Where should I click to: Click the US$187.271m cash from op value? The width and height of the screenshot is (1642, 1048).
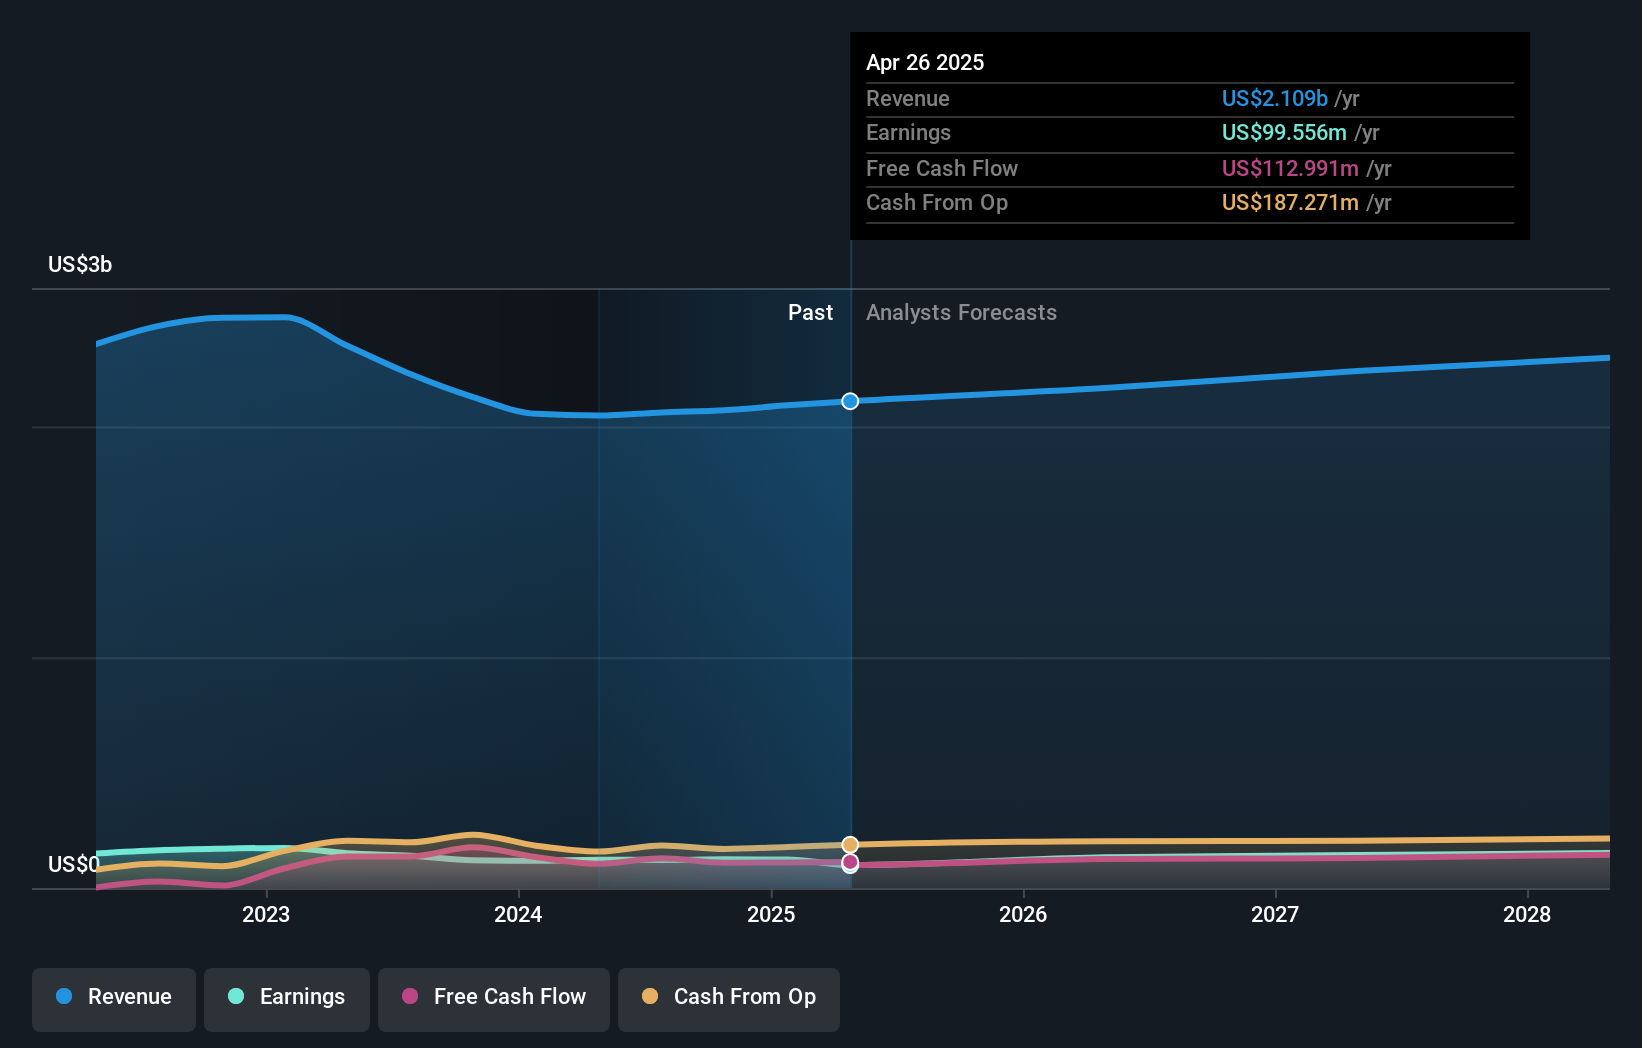(1290, 202)
